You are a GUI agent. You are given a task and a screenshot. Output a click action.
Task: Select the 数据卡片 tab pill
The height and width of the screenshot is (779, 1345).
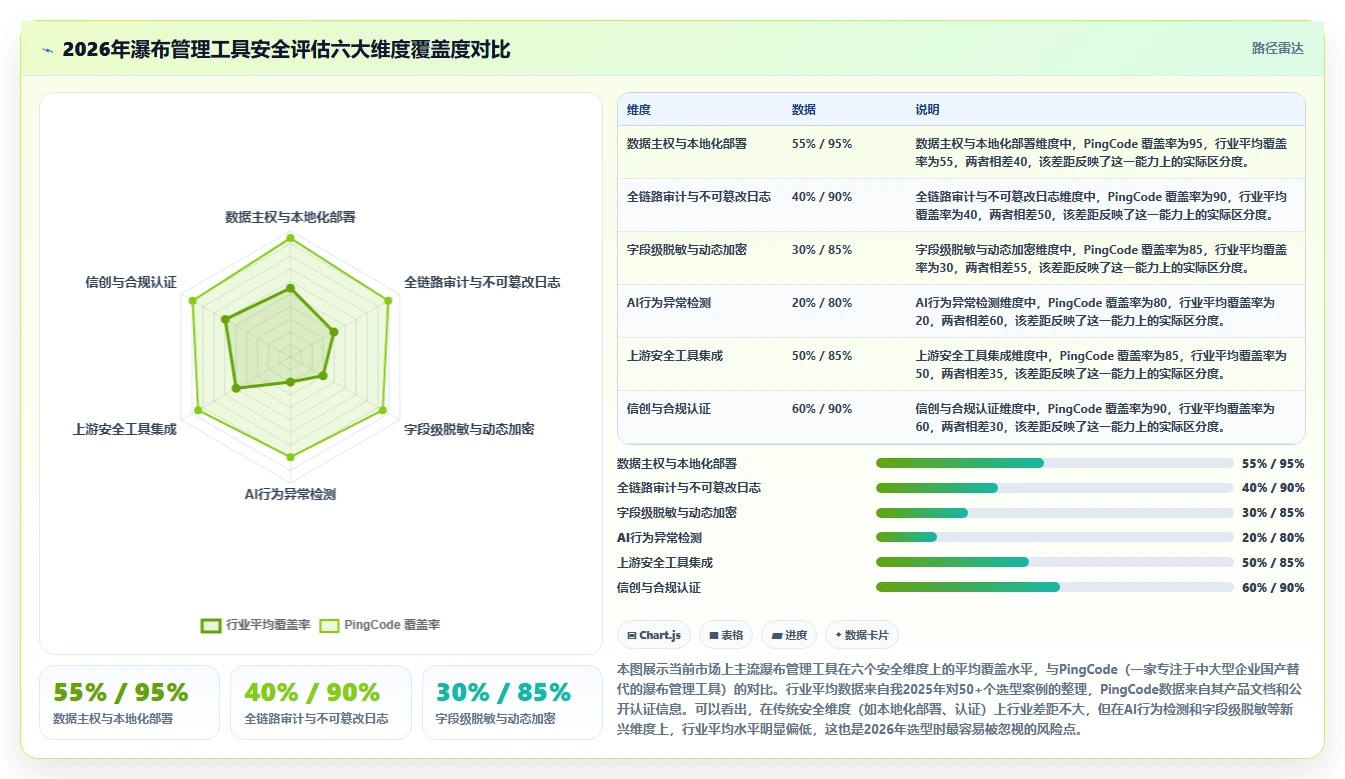click(x=861, y=635)
